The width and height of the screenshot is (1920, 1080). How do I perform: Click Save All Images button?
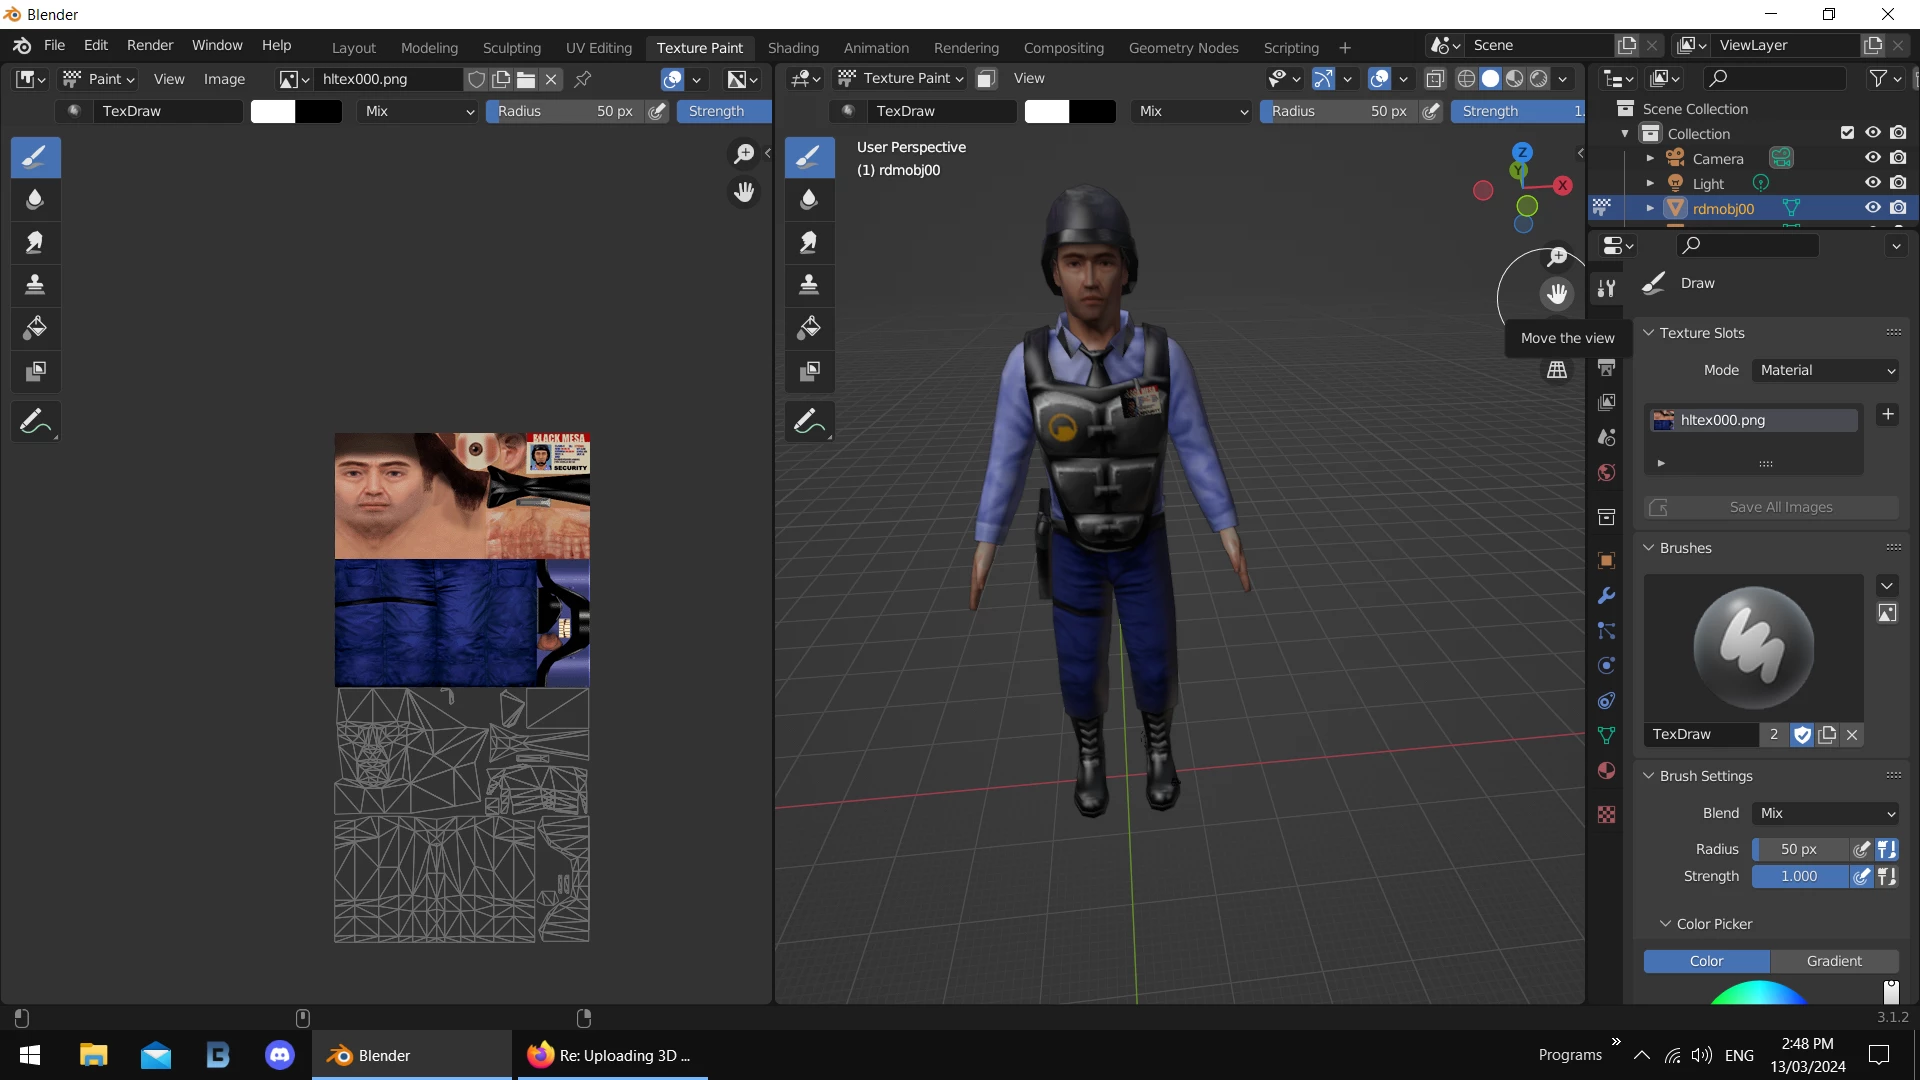[1771, 507]
